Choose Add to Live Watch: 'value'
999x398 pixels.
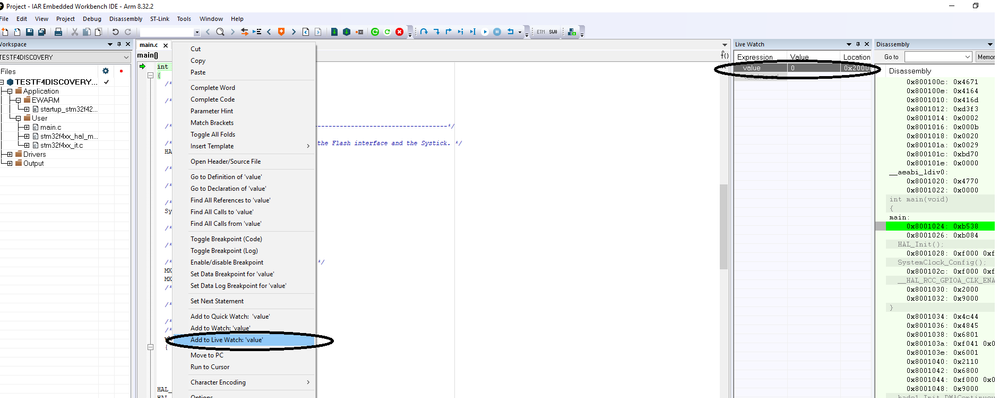pyautogui.click(x=245, y=340)
